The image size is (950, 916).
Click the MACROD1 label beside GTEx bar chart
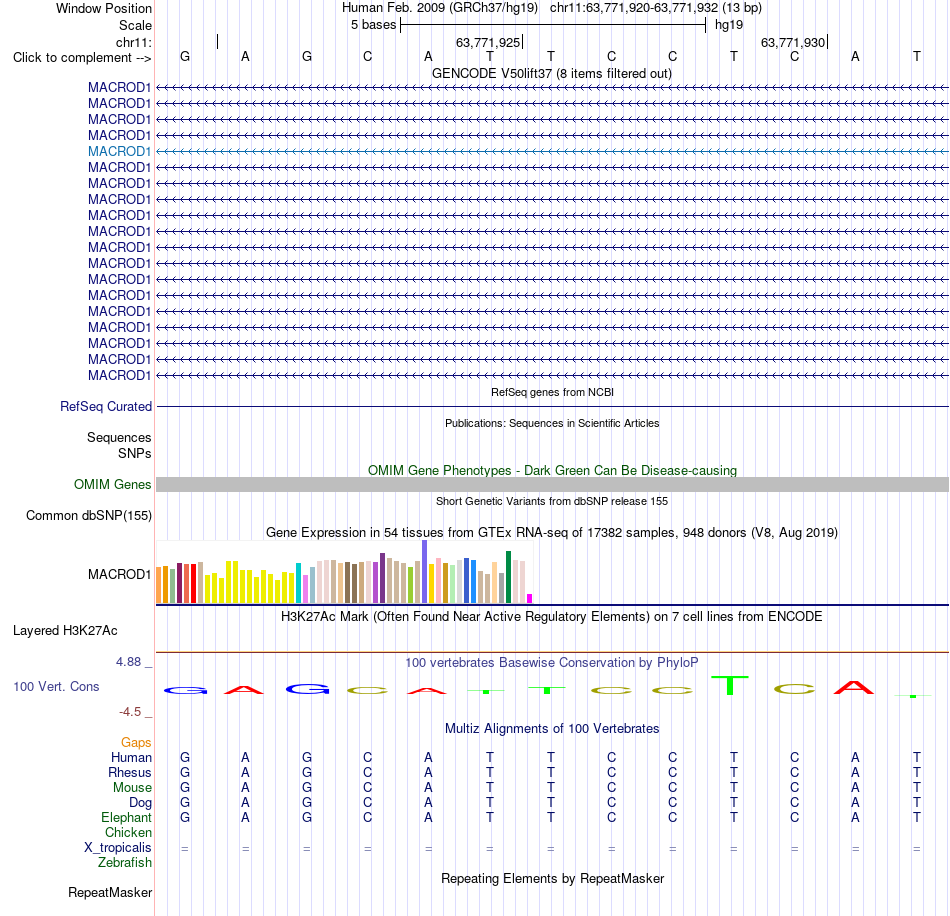[119, 574]
